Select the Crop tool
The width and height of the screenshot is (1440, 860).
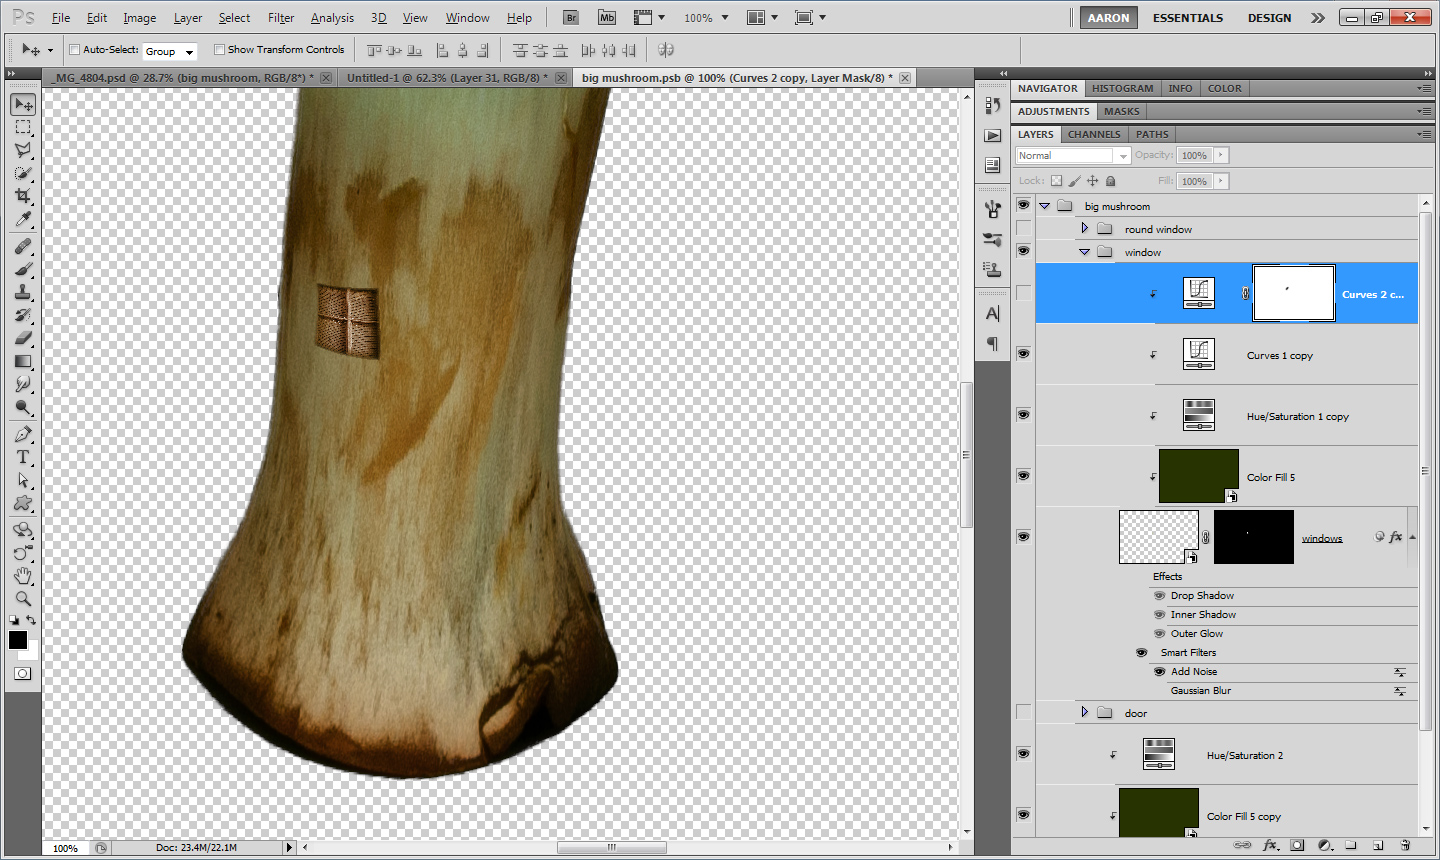click(23, 196)
